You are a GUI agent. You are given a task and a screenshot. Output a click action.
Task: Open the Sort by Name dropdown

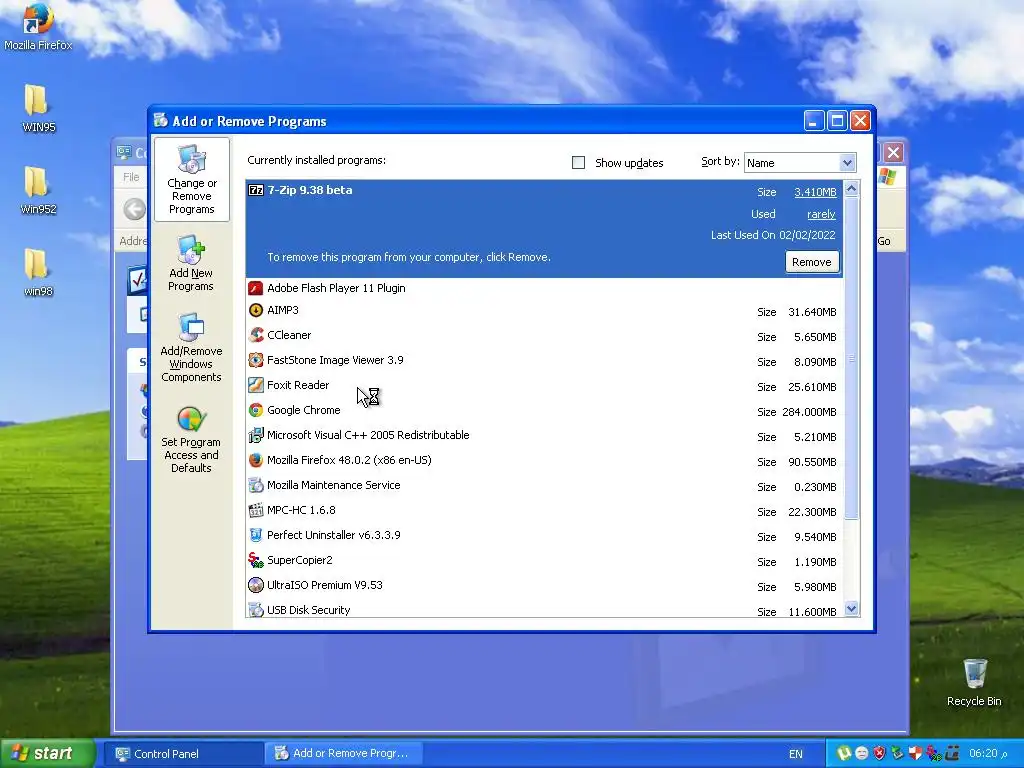pos(846,163)
